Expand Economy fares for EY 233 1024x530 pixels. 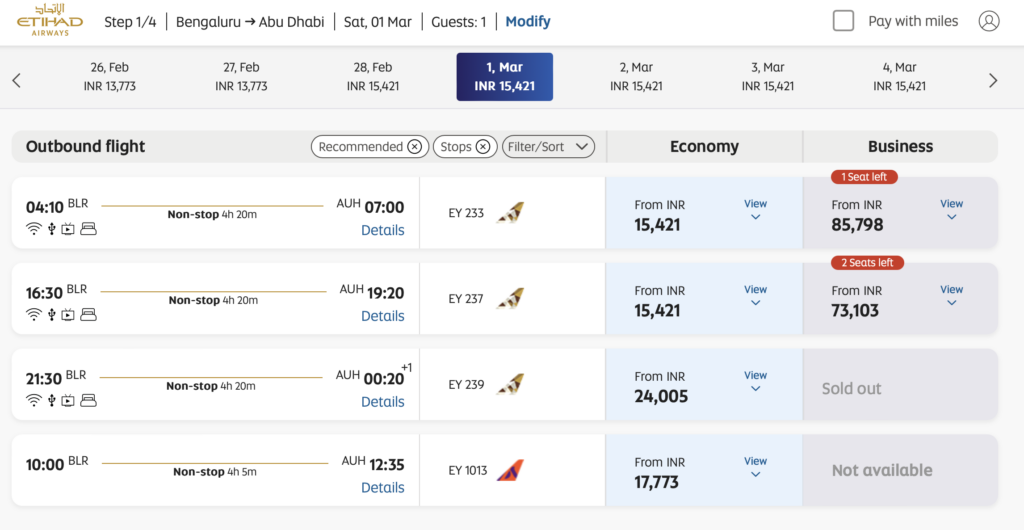click(x=755, y=210)
